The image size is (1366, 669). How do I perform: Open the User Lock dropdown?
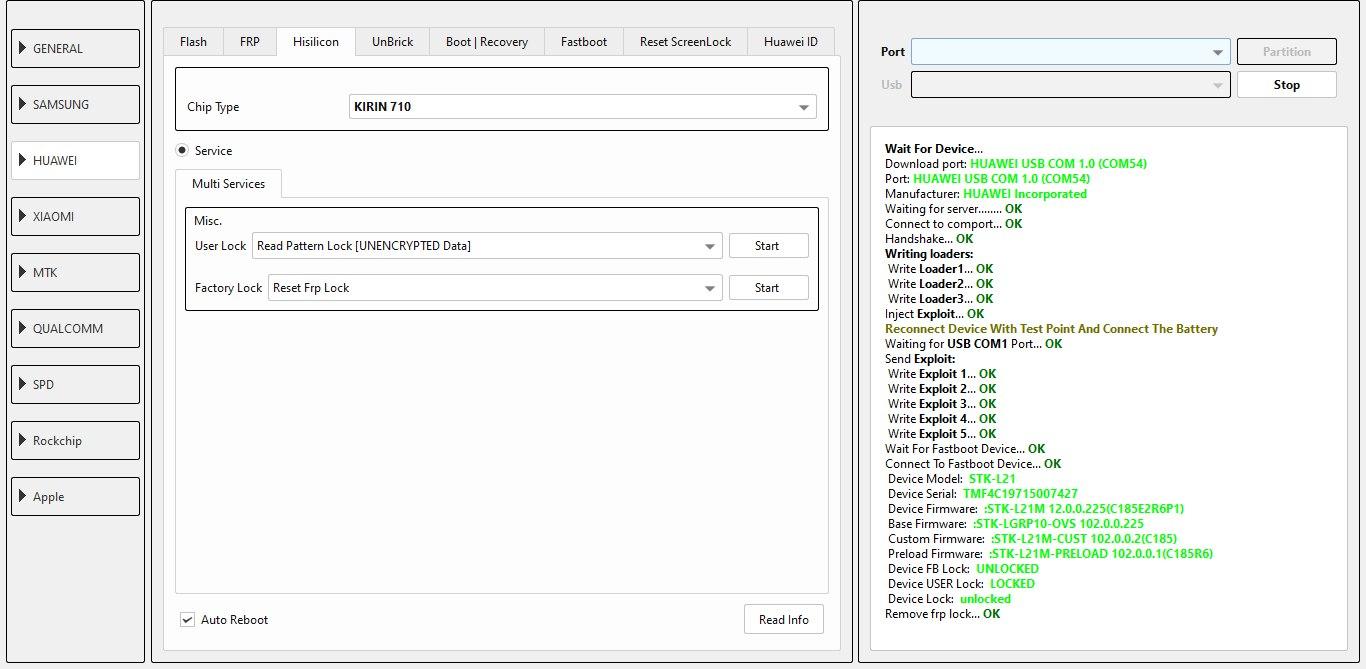[x=487, y=246]
